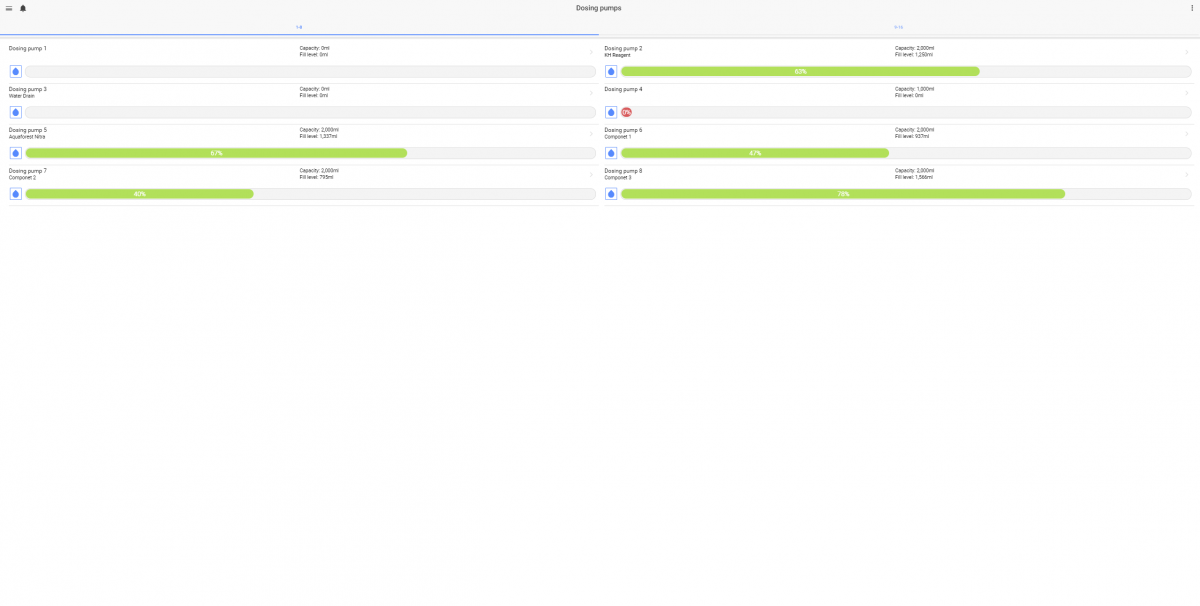Click the 'Componet 1' label

618,137
